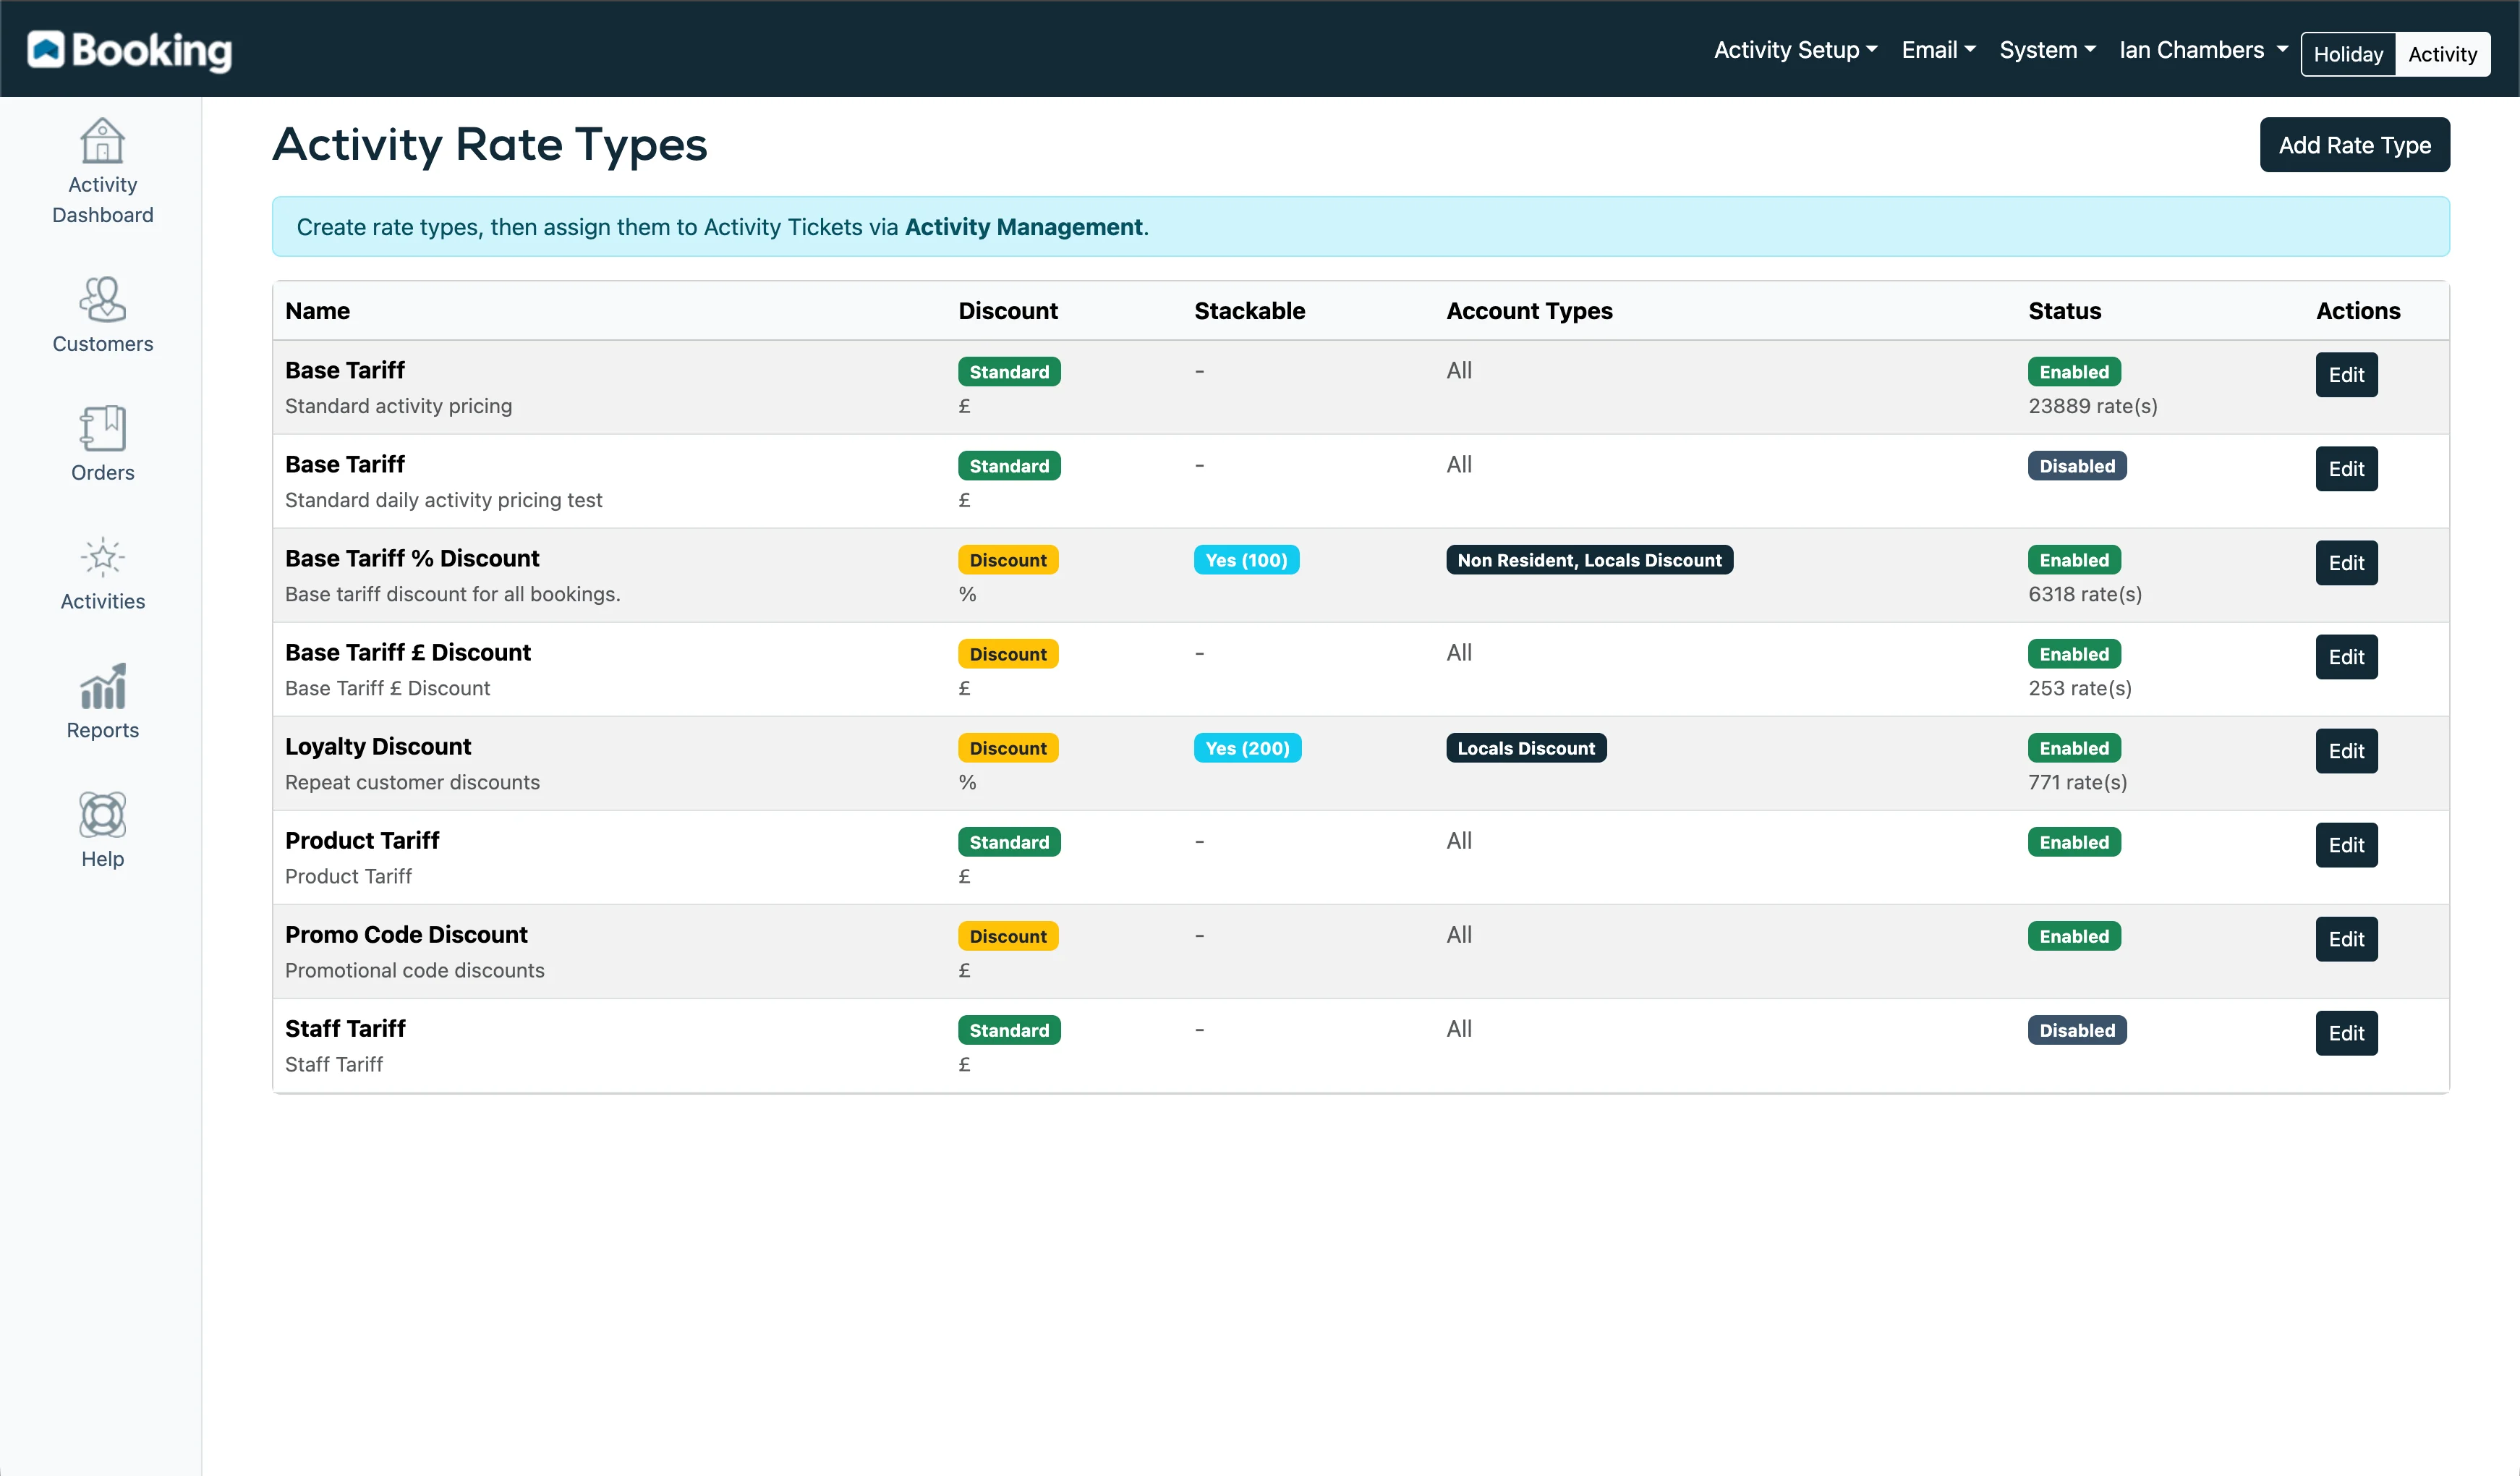Edit the Base Tariff standard activity pricing row

2346,375
